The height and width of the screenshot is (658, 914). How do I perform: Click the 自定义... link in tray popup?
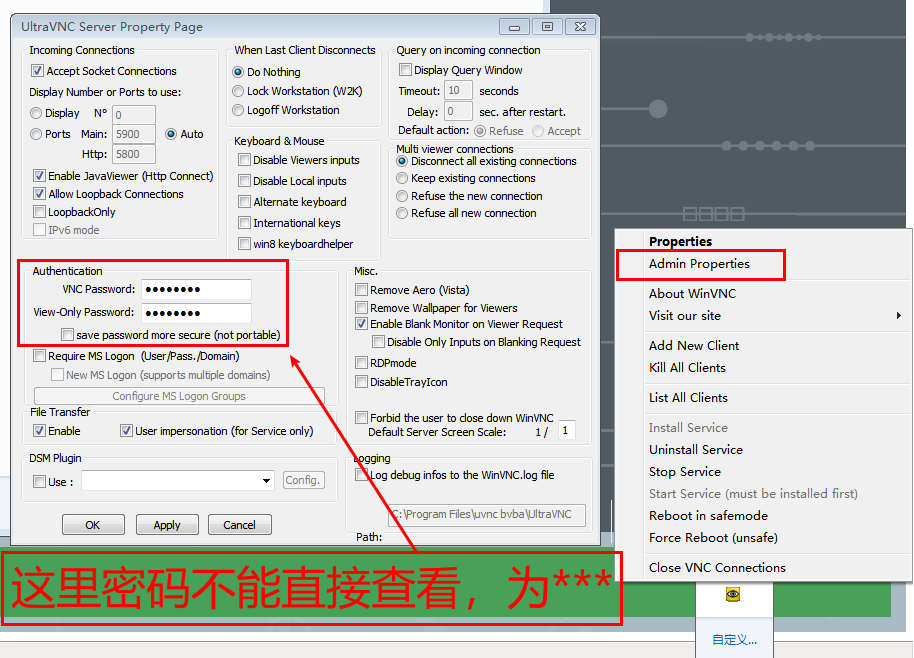734,639
